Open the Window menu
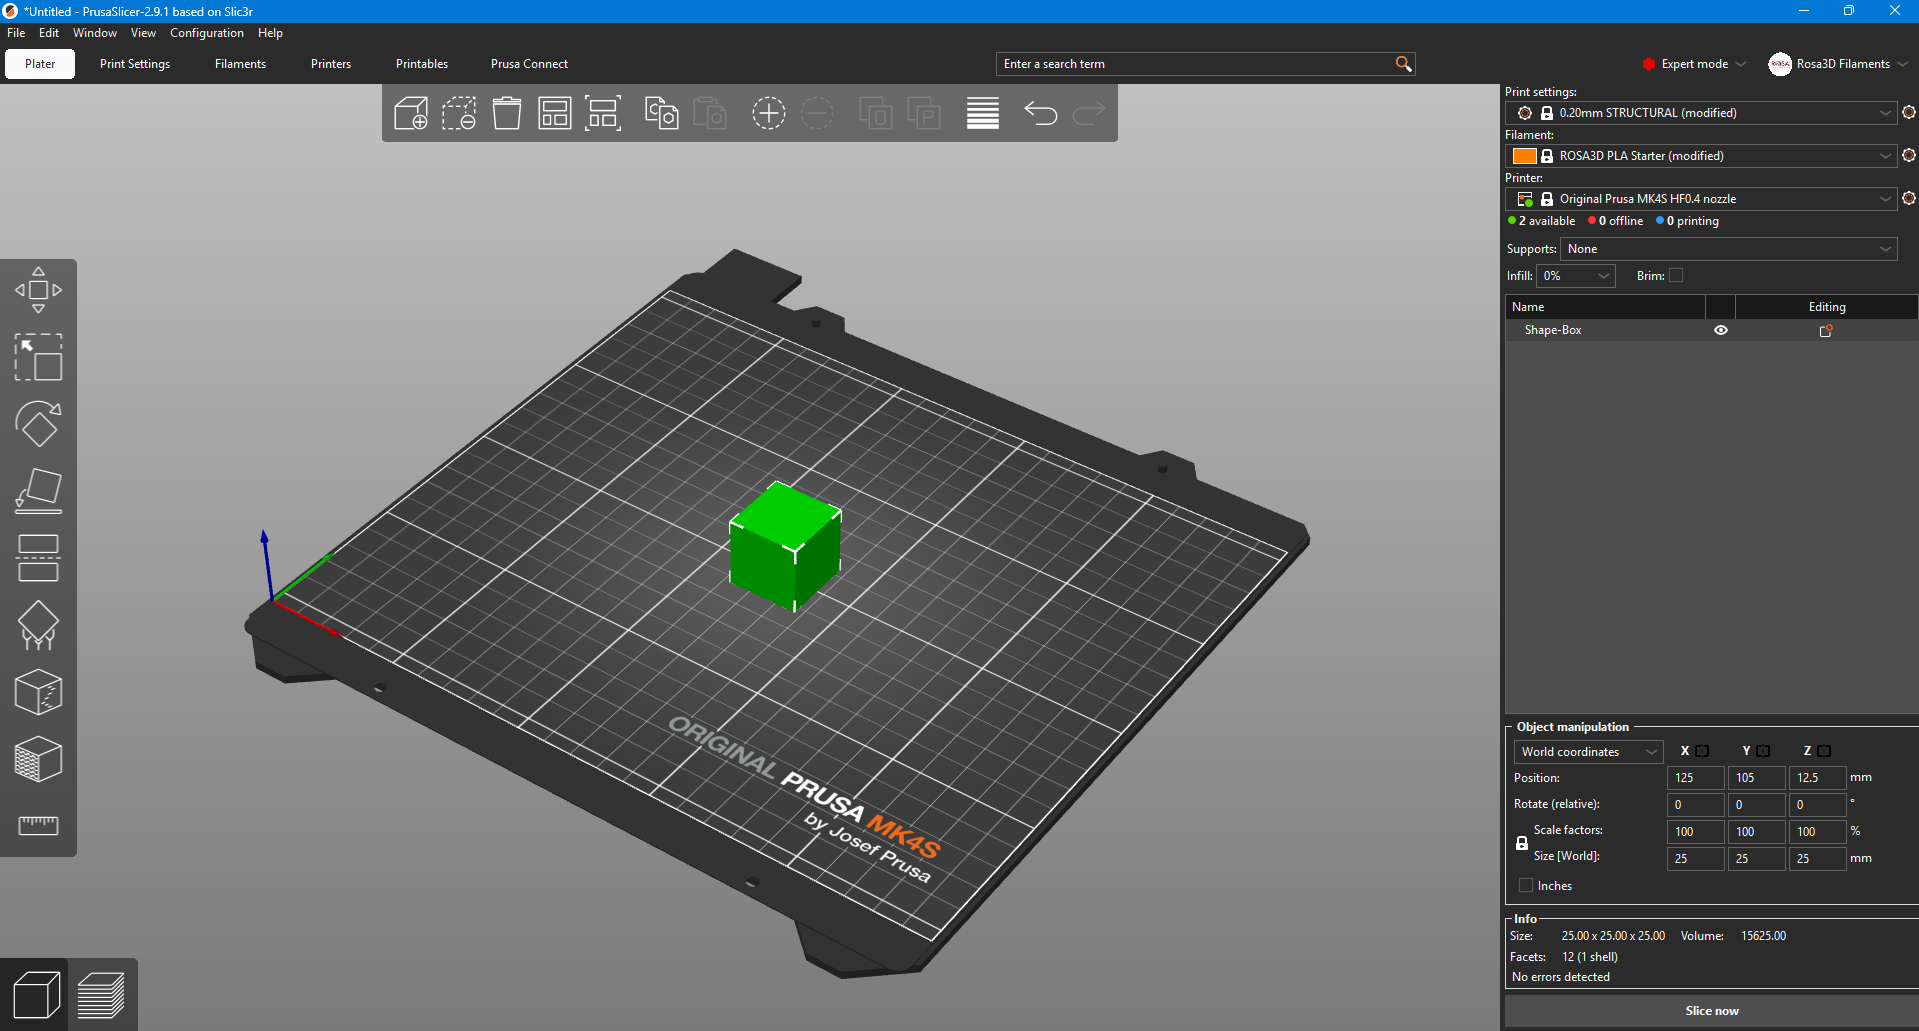Viewport: 1919px width, 1031px height. coord(95,33)
